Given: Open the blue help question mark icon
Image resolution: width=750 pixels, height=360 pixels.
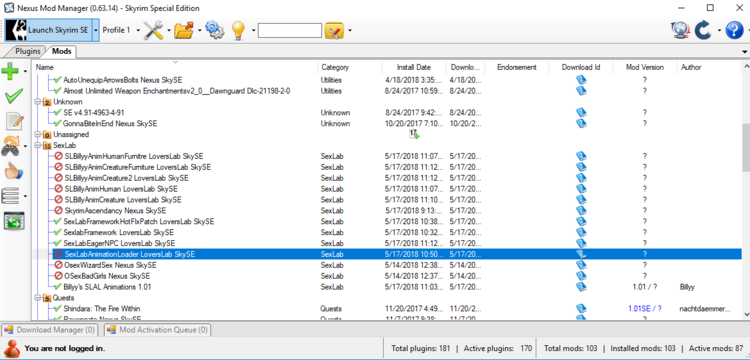Looking at the screenshot, I should point(734,30).
